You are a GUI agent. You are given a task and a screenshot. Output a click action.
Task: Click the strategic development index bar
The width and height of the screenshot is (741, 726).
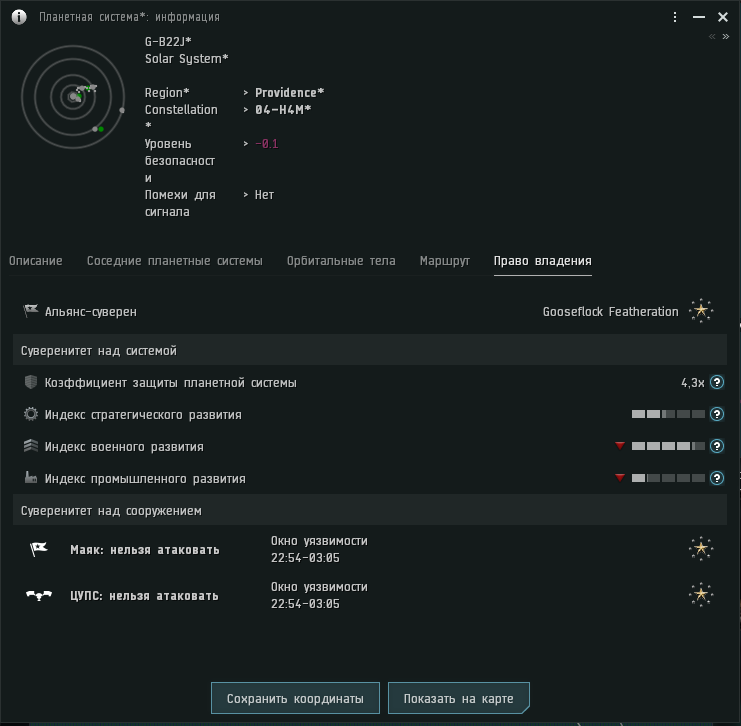[668, 414]
